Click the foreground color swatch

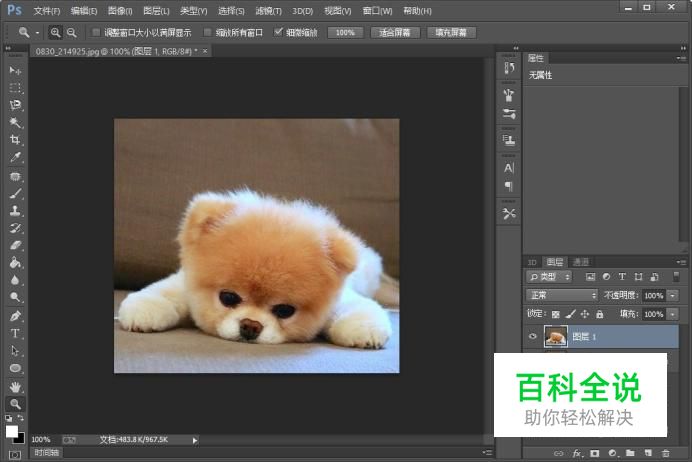(x=12, y=431)
